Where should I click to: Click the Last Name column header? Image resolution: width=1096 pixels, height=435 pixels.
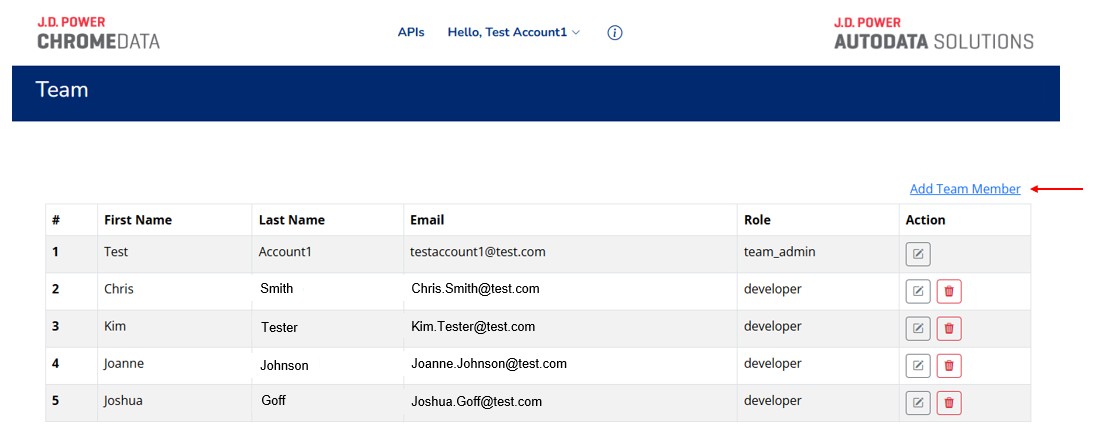pyautogui.click(x=291, y=220)
